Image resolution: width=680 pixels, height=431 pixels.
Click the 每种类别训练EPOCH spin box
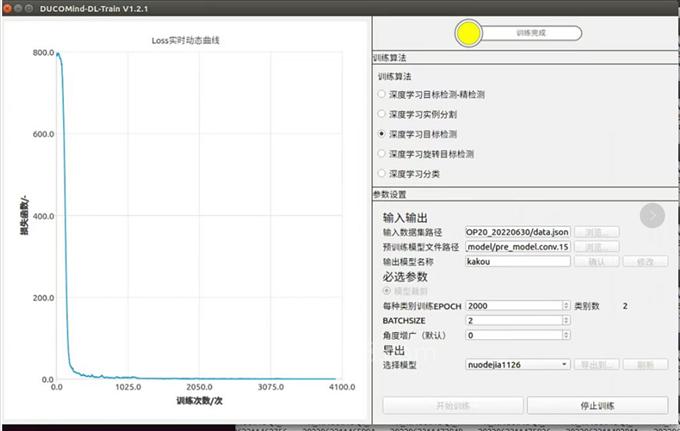pos(518,305)
